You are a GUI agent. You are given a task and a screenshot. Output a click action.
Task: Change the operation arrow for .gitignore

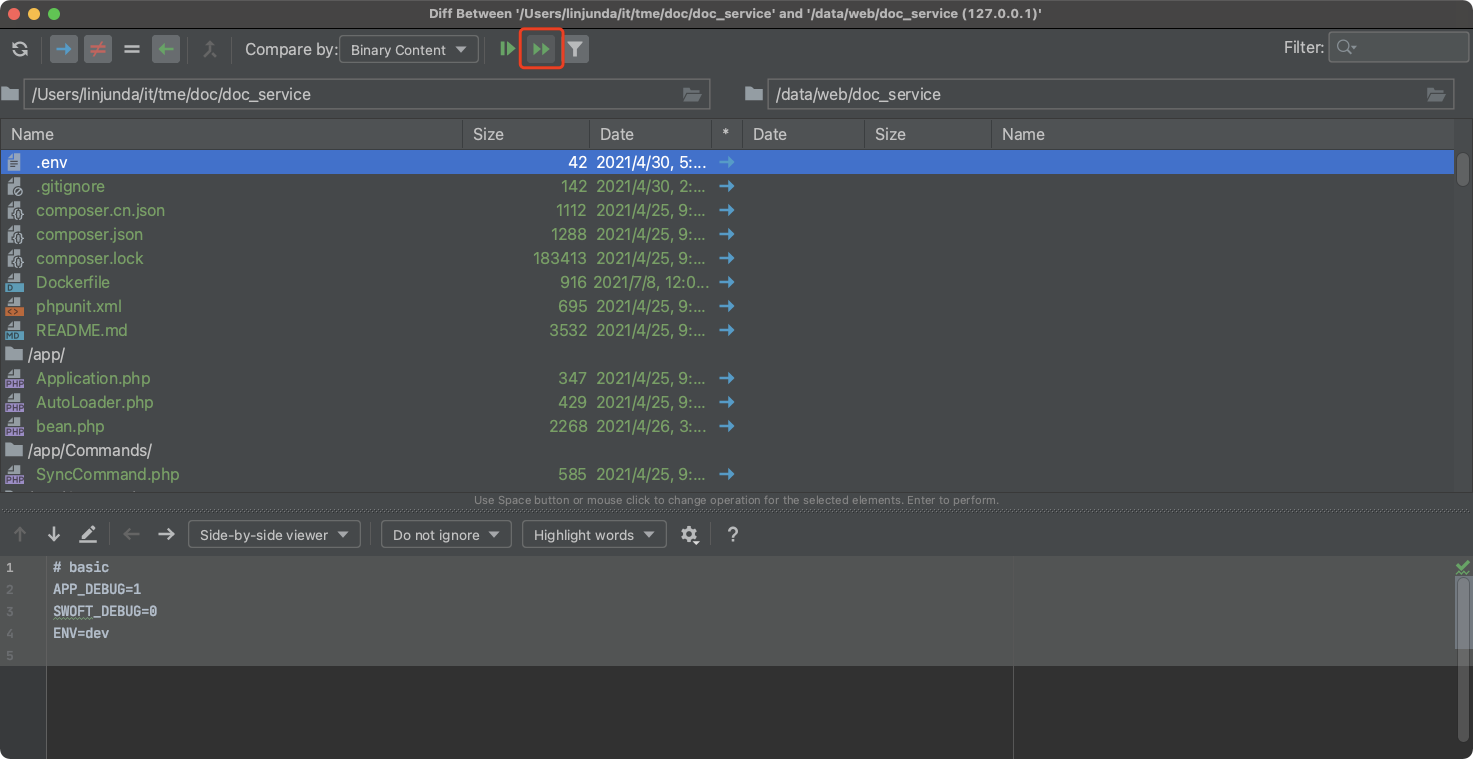(x=727, y=186)
